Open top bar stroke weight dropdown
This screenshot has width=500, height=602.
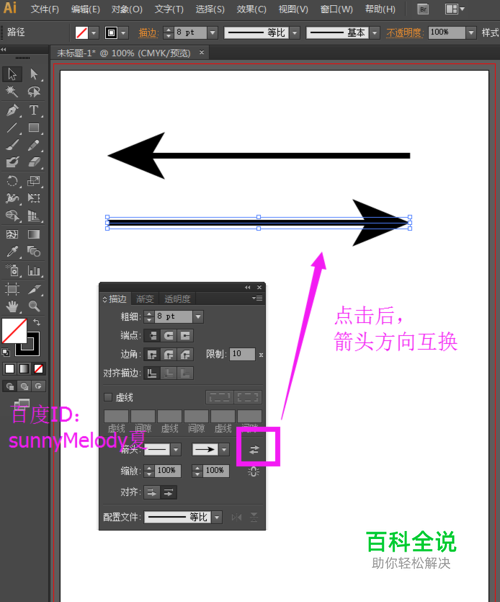pyautogui.click(x=213, y=33)
